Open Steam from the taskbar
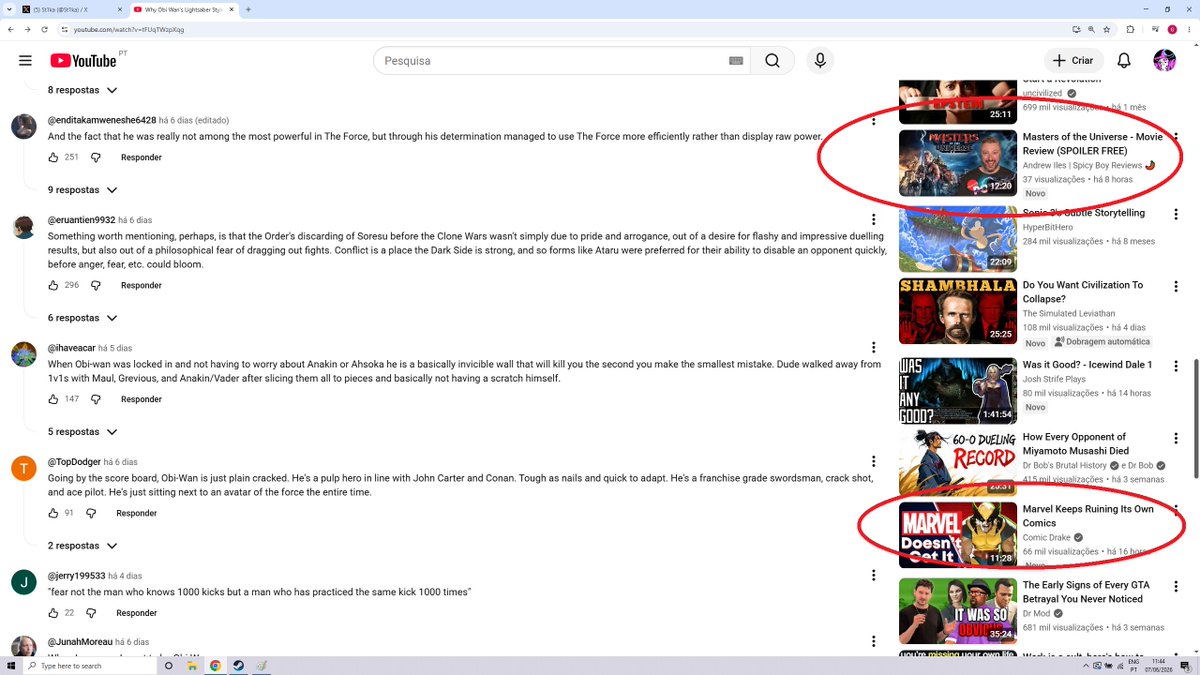Viewport: 1200px width, 675px height. pyautogui.click(x=238, y=665)
